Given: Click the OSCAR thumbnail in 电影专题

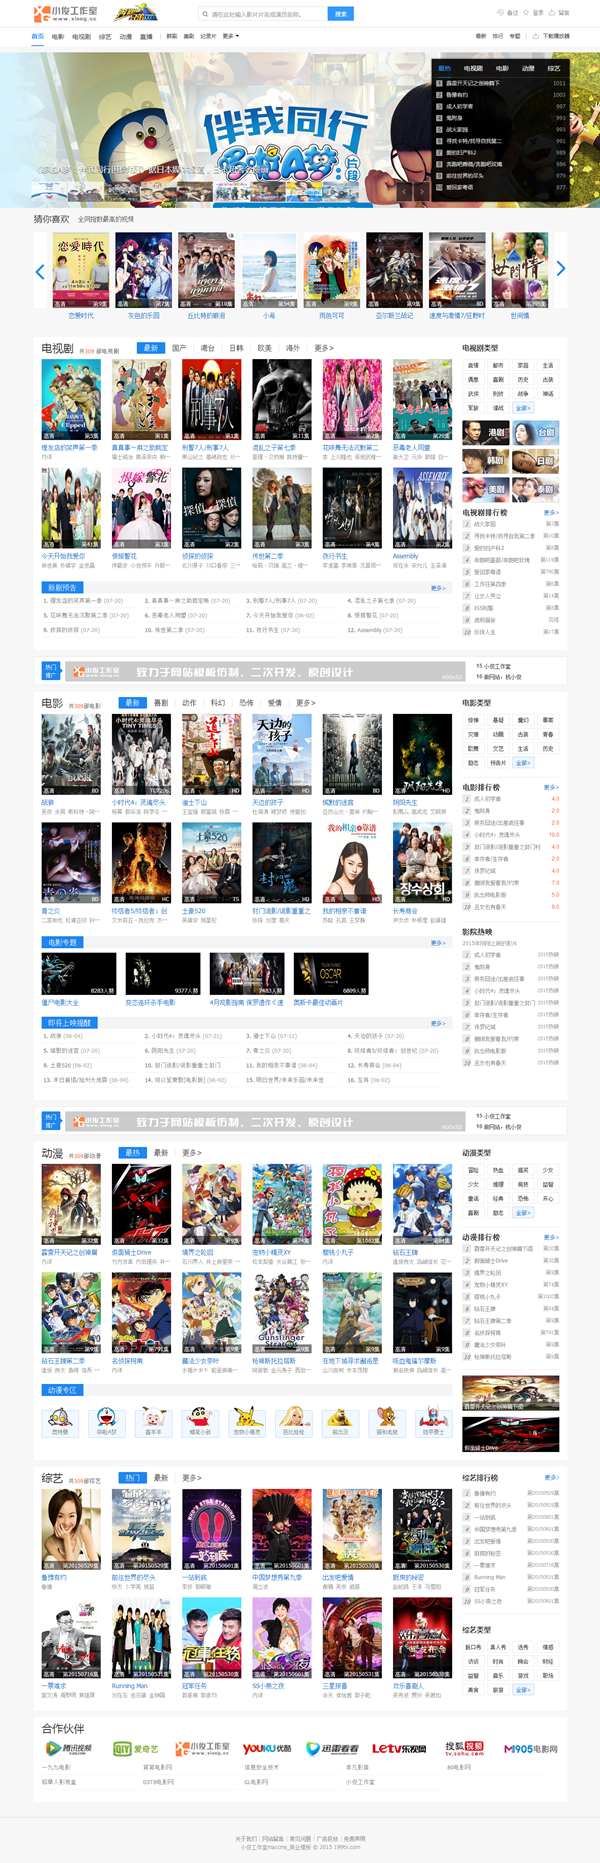Looking at the screenshot, I should (331, 973).
